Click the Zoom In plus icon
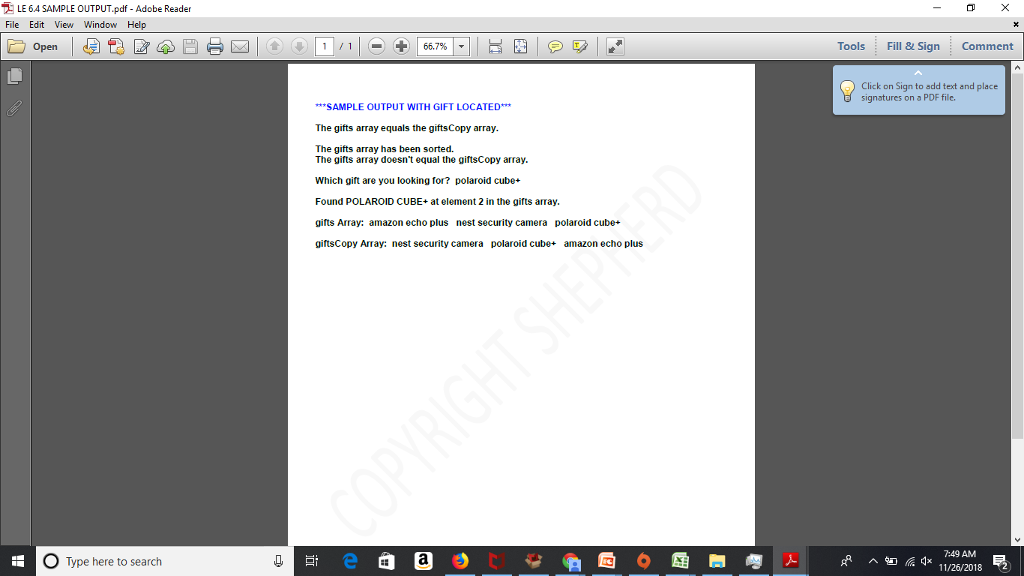The width and height of the screenshot is (1024, 576). click(x=400, y=45)
